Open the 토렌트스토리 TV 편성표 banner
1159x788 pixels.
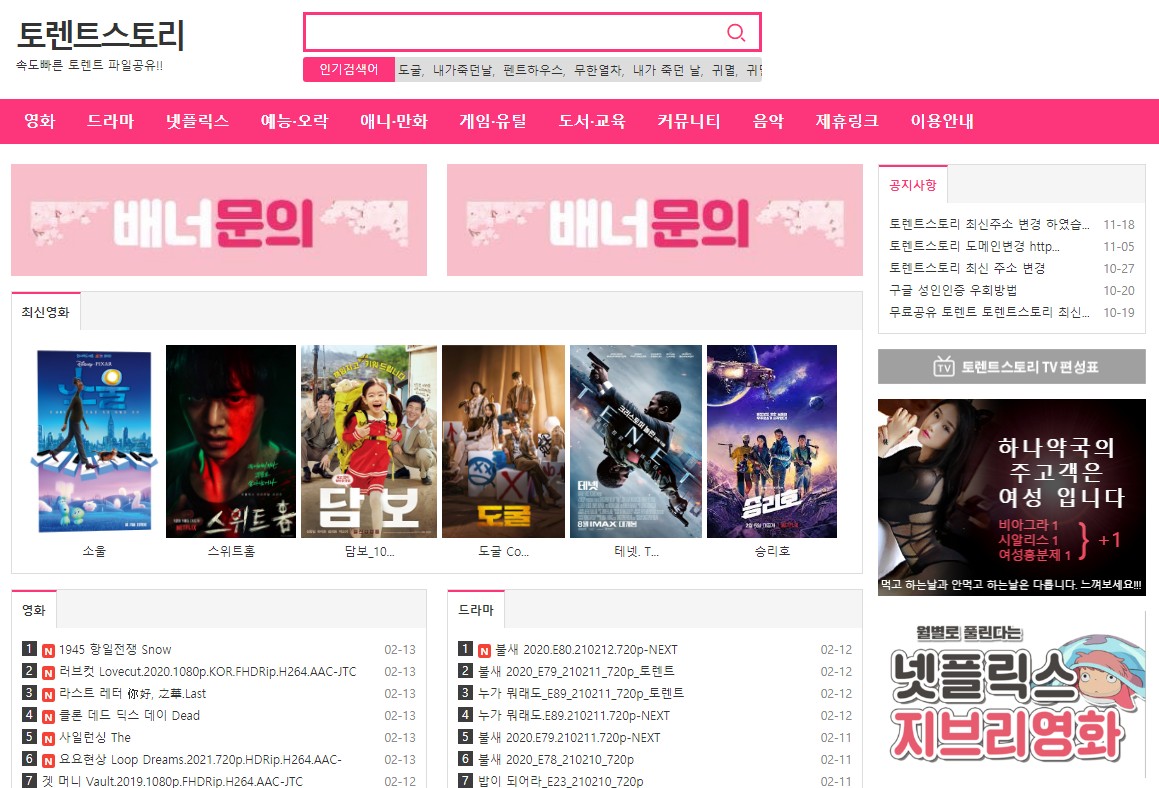coord(1011,367)
